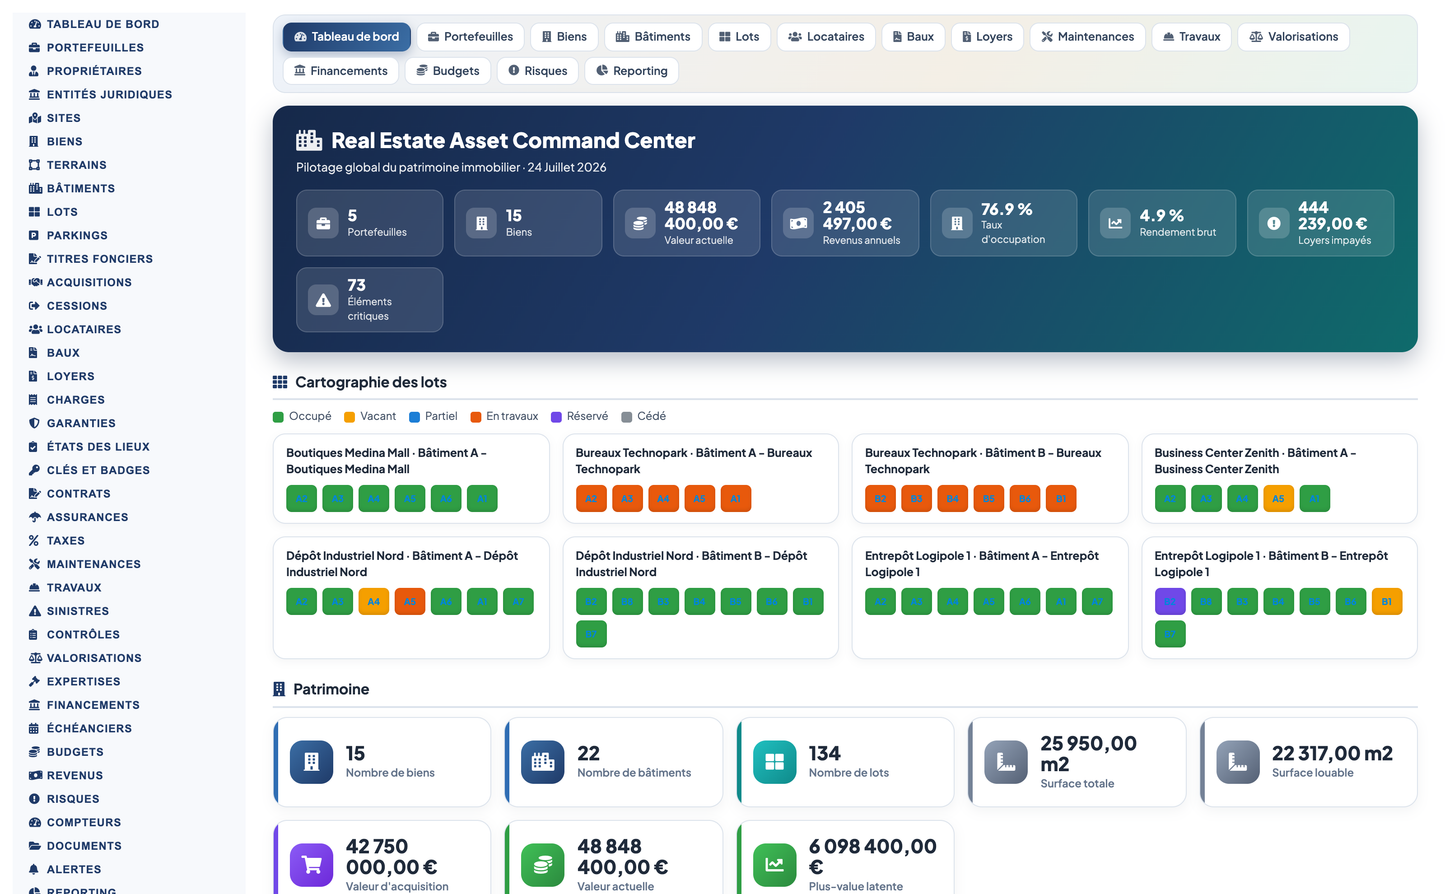
Task: Click the exclamation icon in Loyers impayés card
Action: pyautogui.click(x=1274, y=224)
